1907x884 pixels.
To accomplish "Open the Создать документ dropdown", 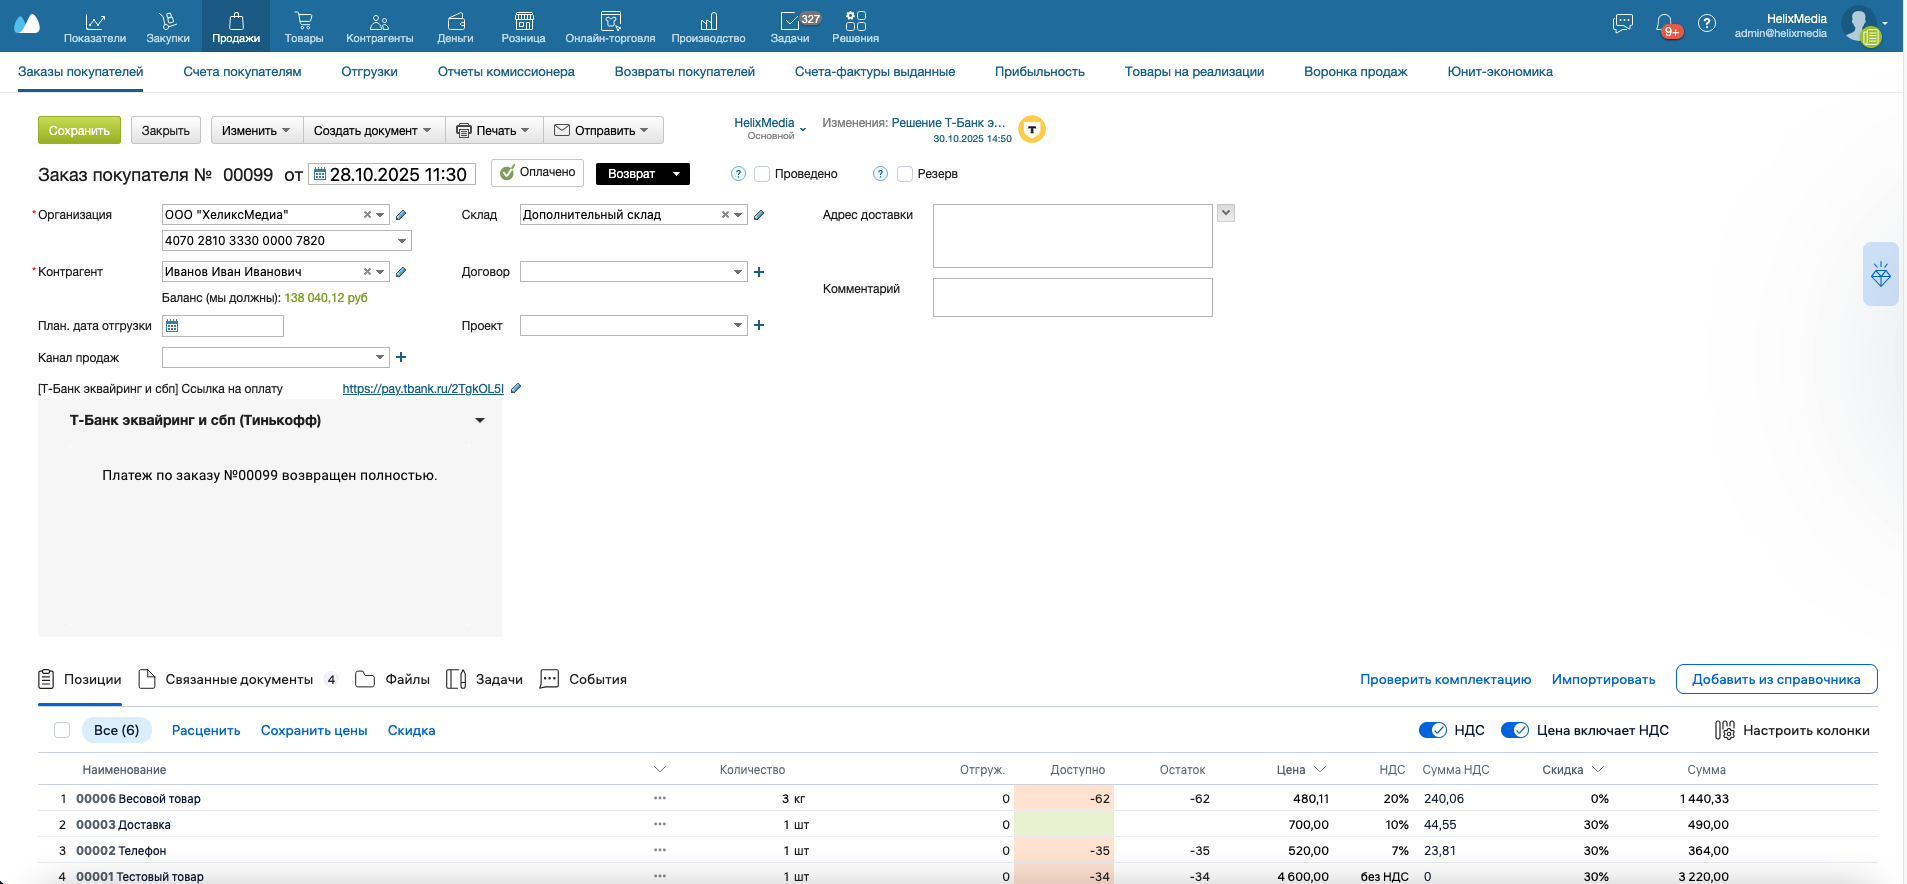I will pos(373,131).
